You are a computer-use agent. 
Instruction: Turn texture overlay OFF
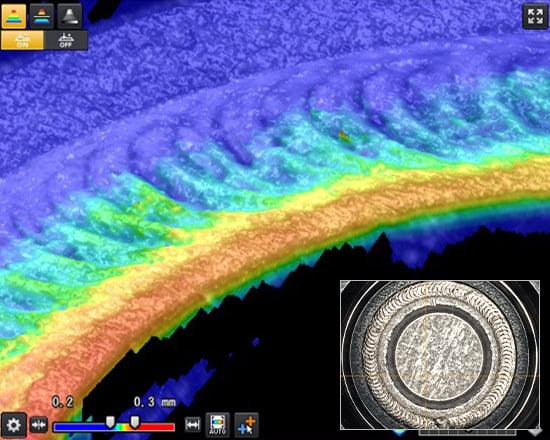[x=66, y=40]
